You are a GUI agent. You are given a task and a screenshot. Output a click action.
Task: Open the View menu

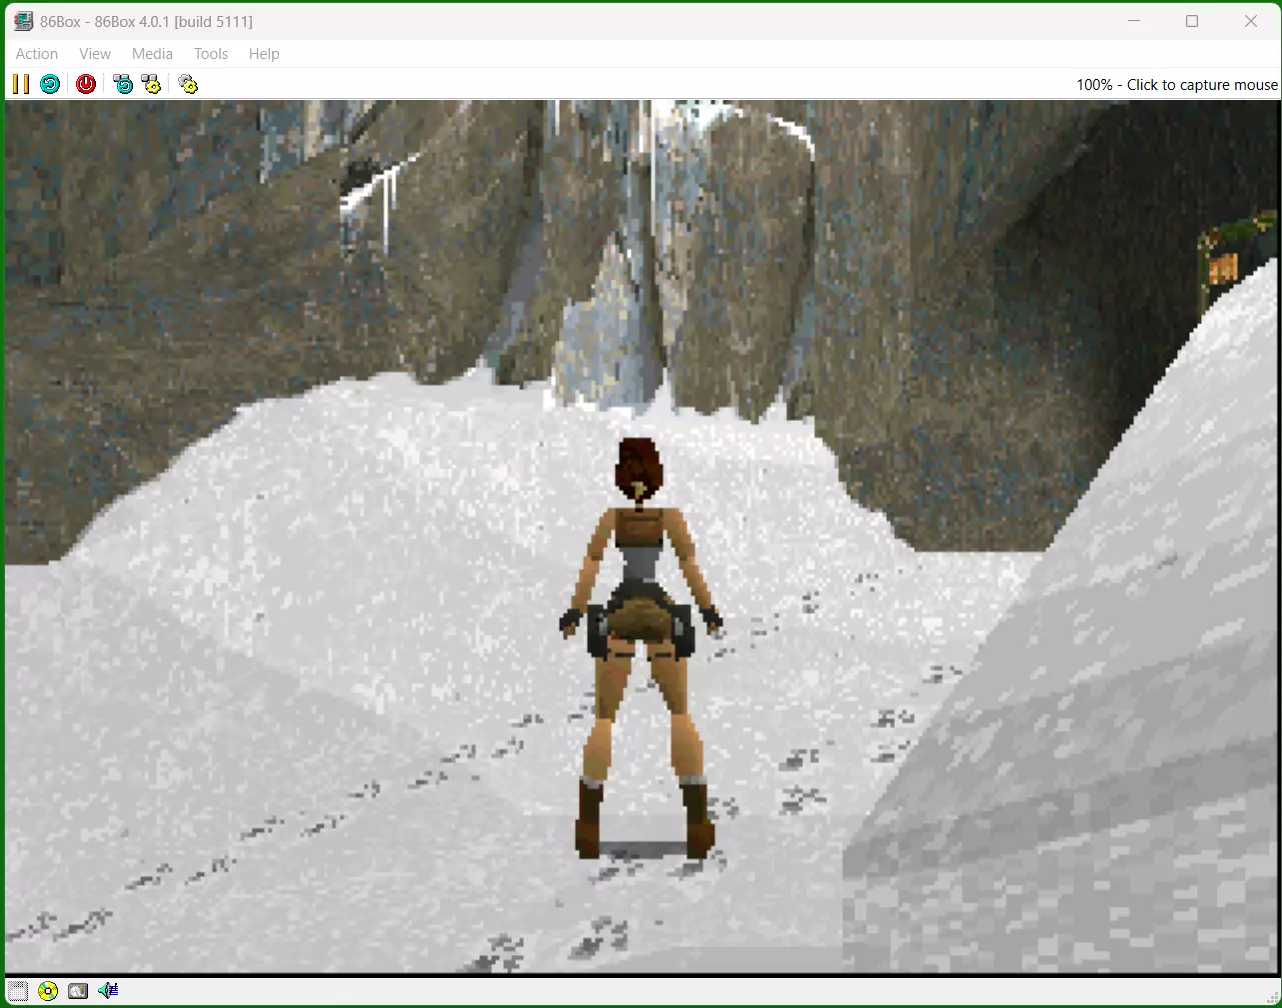pyautogui.click(x=95, y=54)
